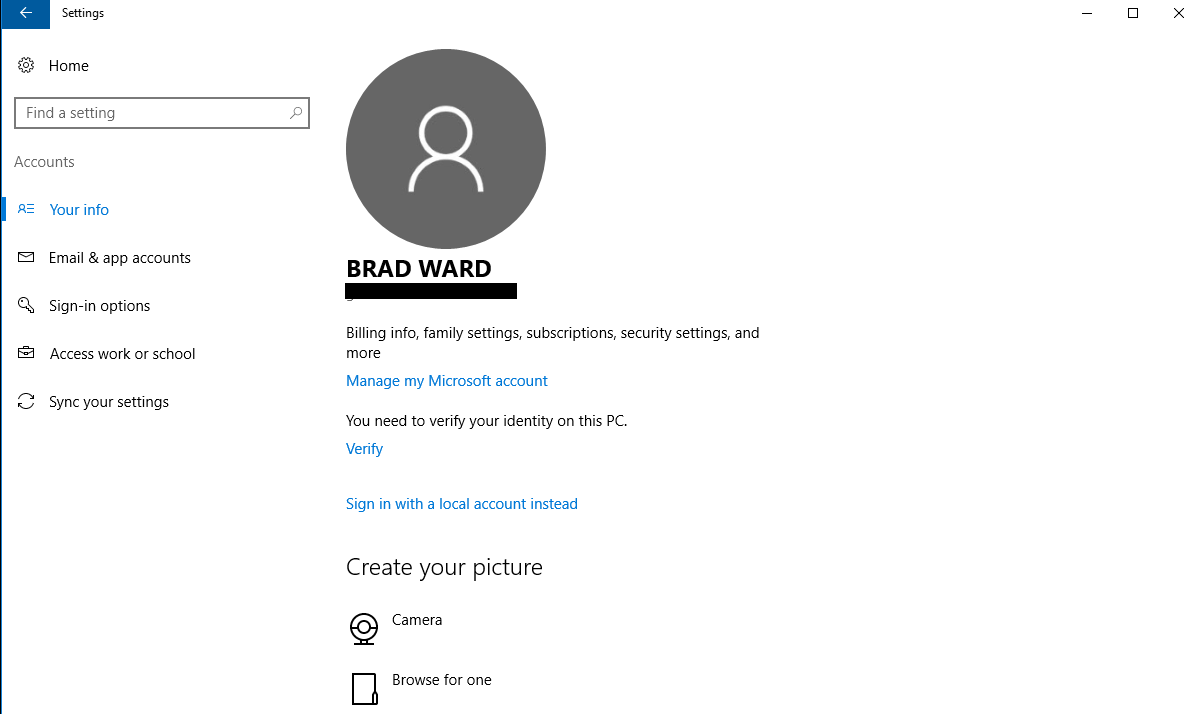This screenshot has height=714, width=1200.
Task: Select Sign-in options in the sidebar
Action: (100, 305)
